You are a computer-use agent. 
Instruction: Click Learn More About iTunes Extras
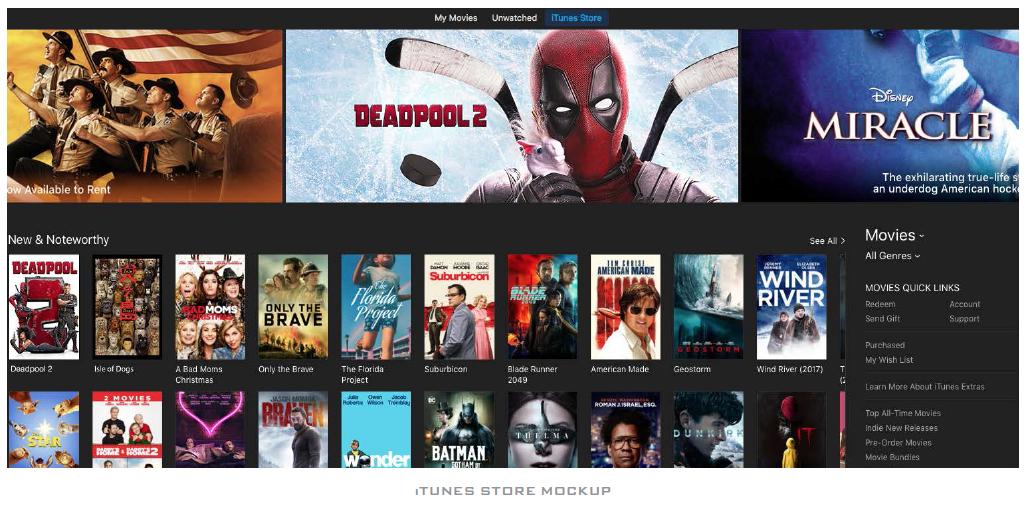click(924, 387)
